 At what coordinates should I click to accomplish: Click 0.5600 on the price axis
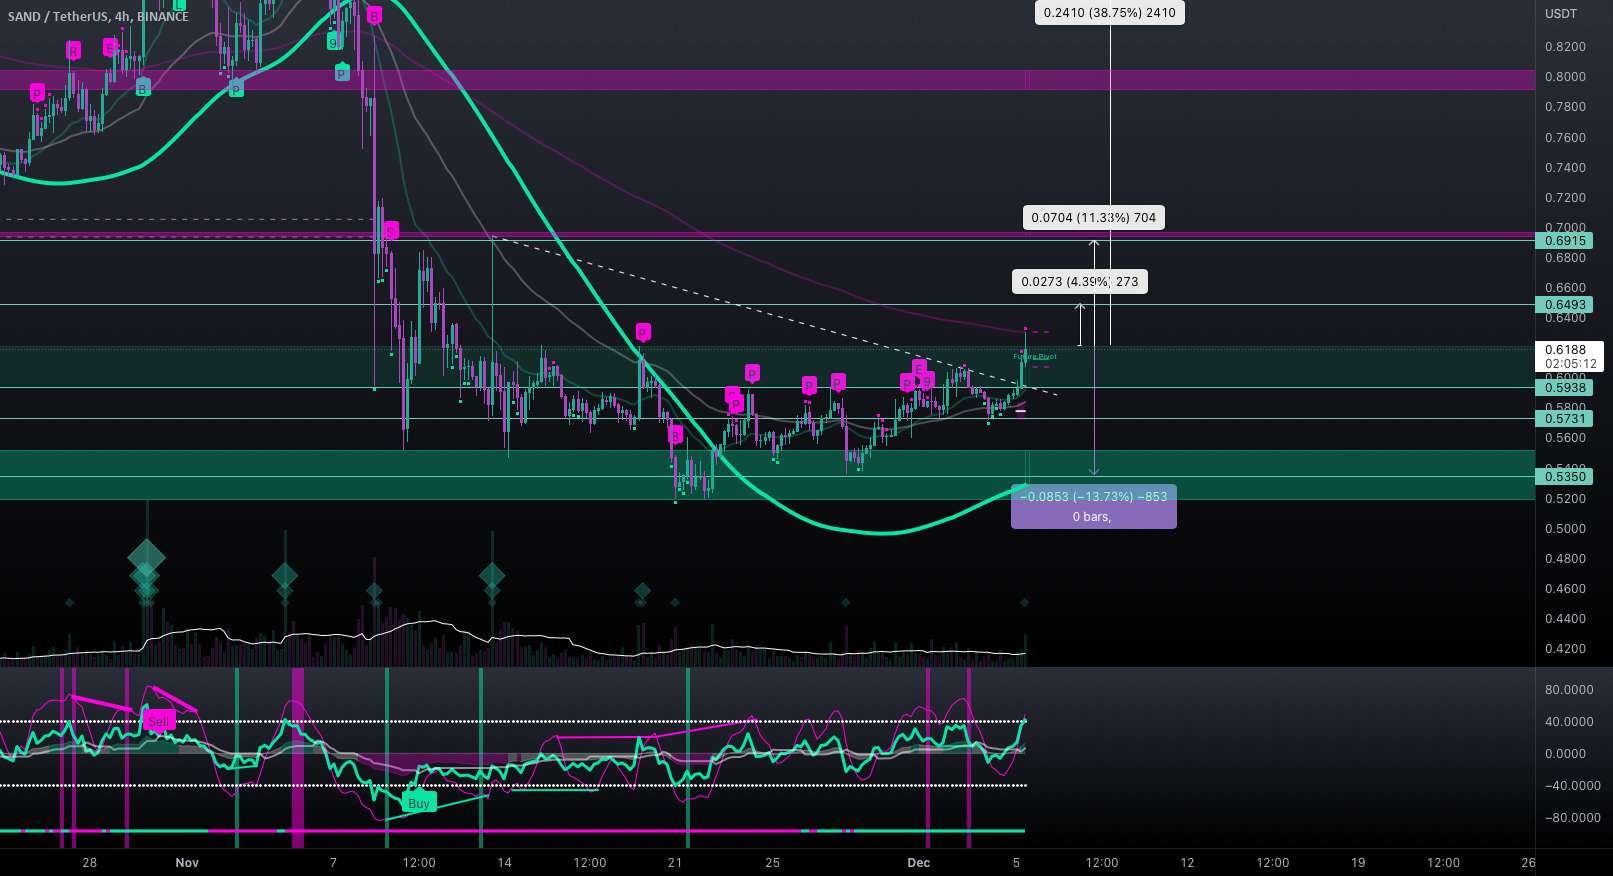pyautogui.click(x=1565, y=438)
